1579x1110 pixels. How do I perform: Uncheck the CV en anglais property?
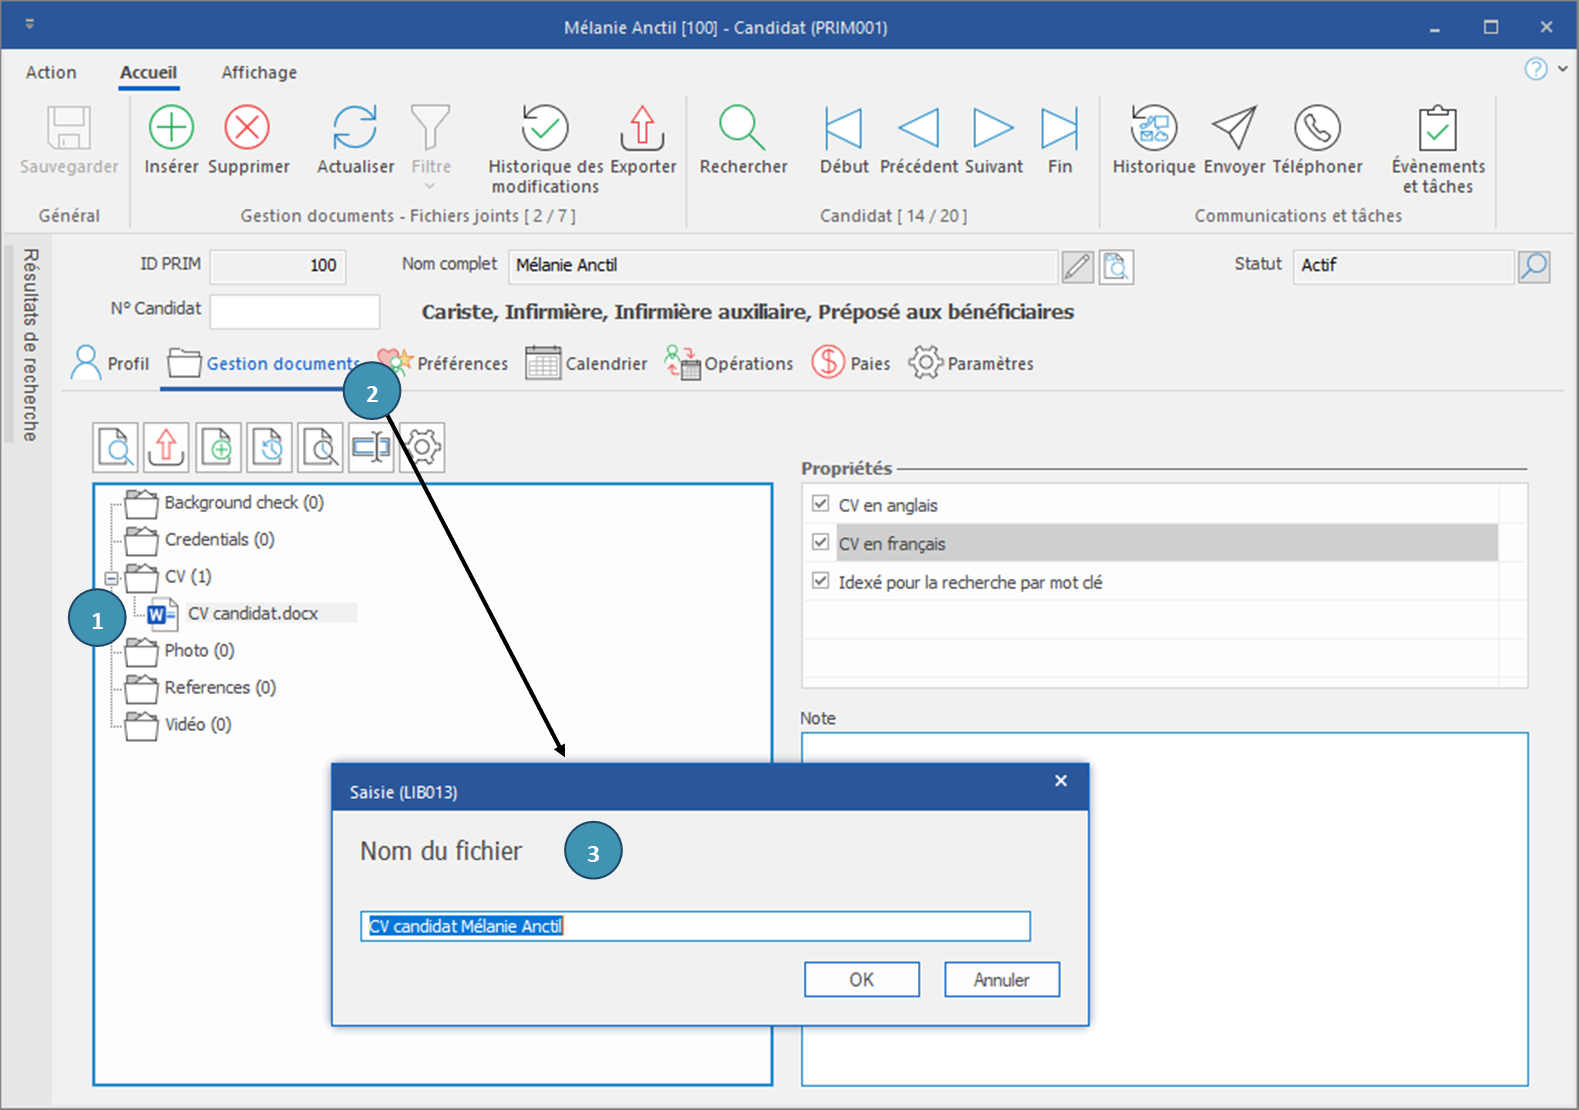tap(821, 504)
